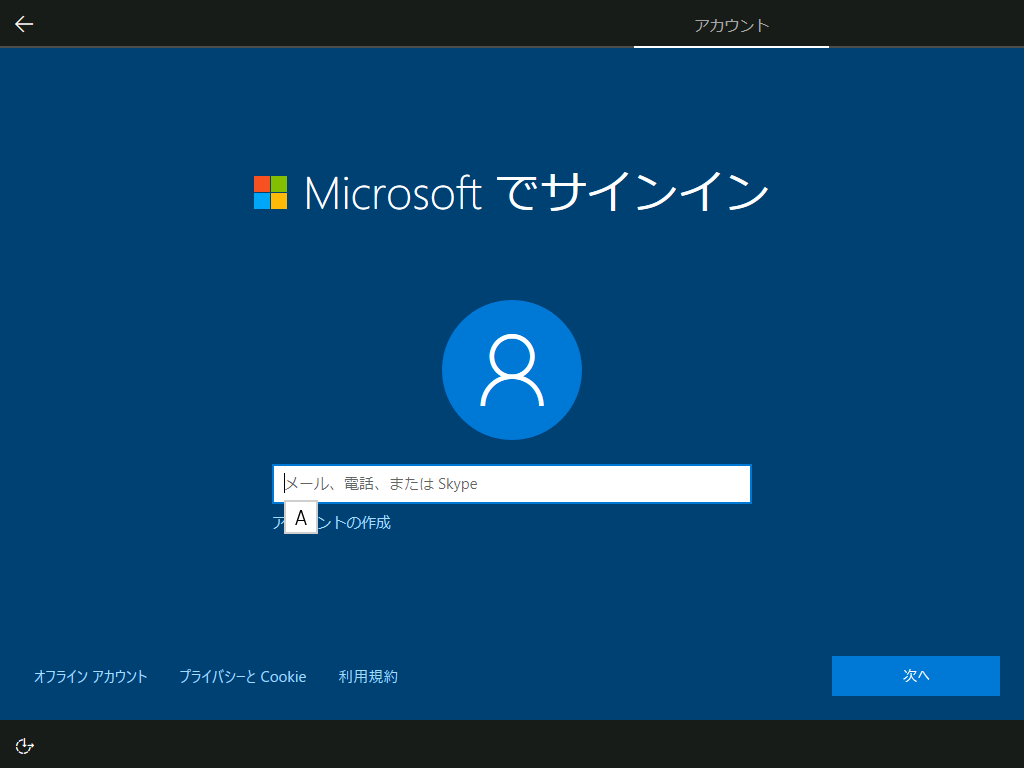Open プライバシーと Cookie link
The width and height of the screenshot is (1025, 768).
click(243, 676)
